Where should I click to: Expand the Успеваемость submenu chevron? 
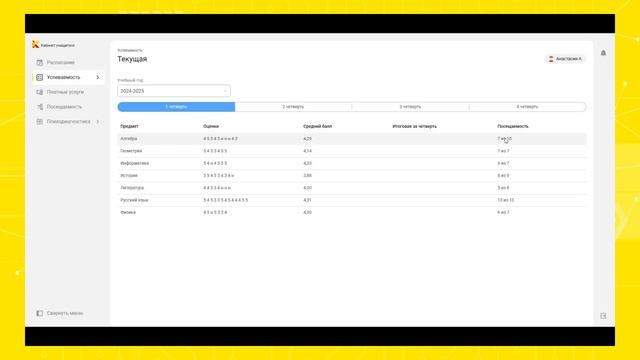tap(98, 77)
